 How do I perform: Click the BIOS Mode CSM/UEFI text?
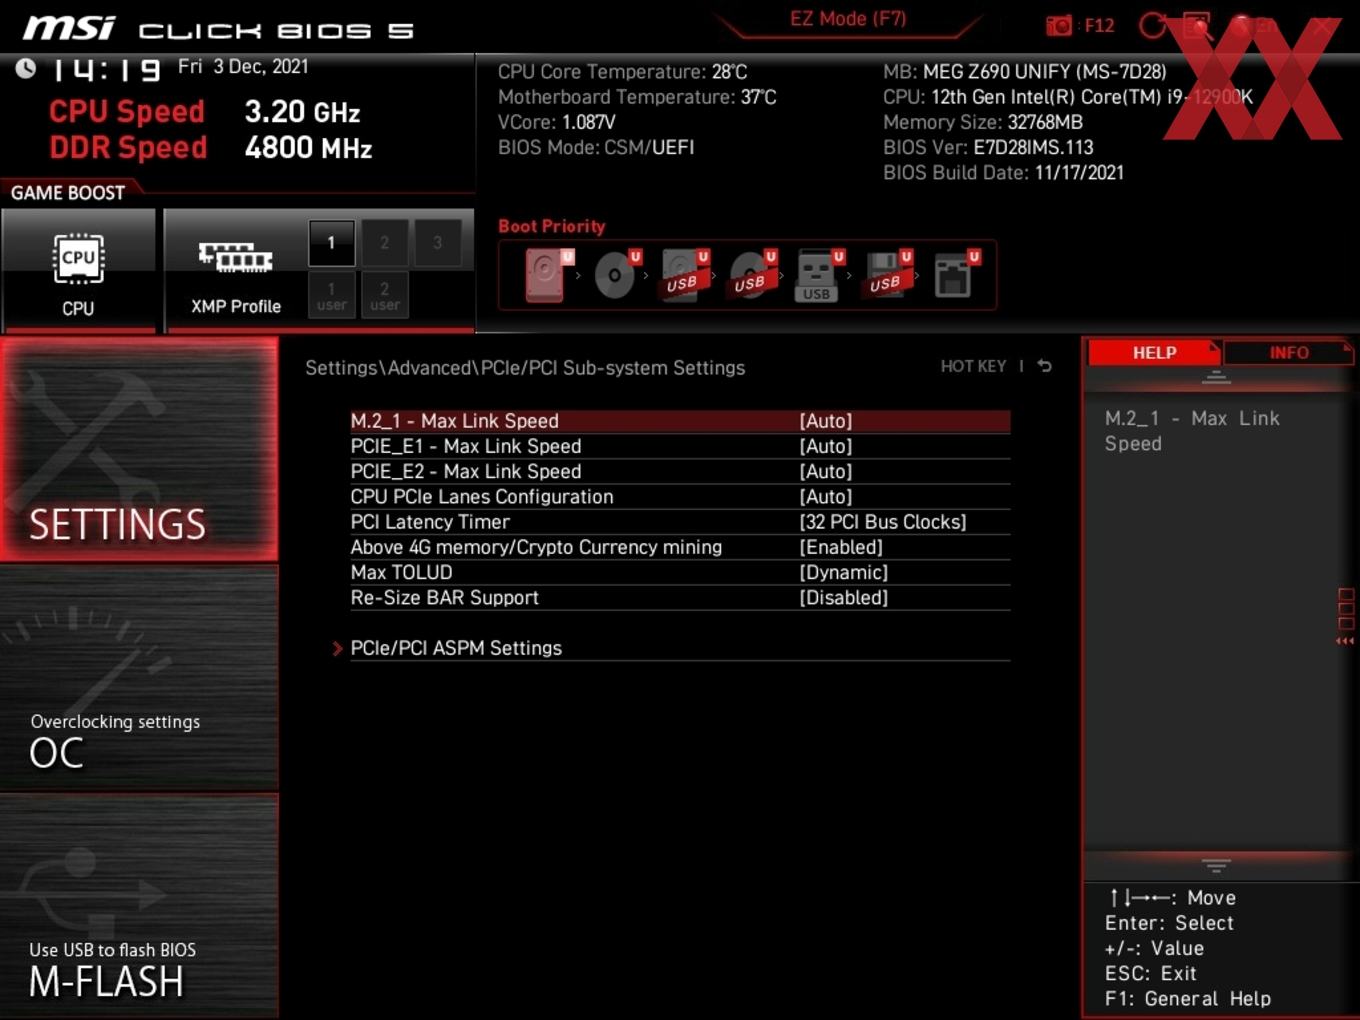point(596,147)
